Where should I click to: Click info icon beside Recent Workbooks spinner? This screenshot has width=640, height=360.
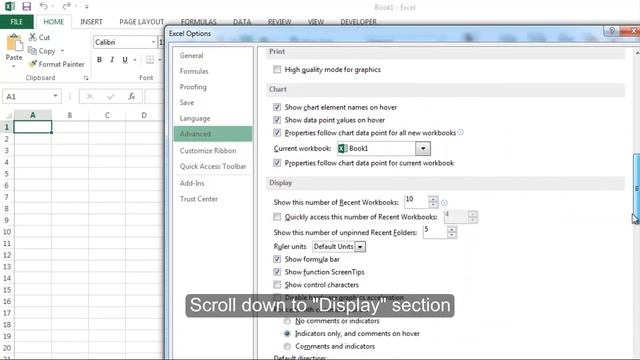[x=444, y=202]
